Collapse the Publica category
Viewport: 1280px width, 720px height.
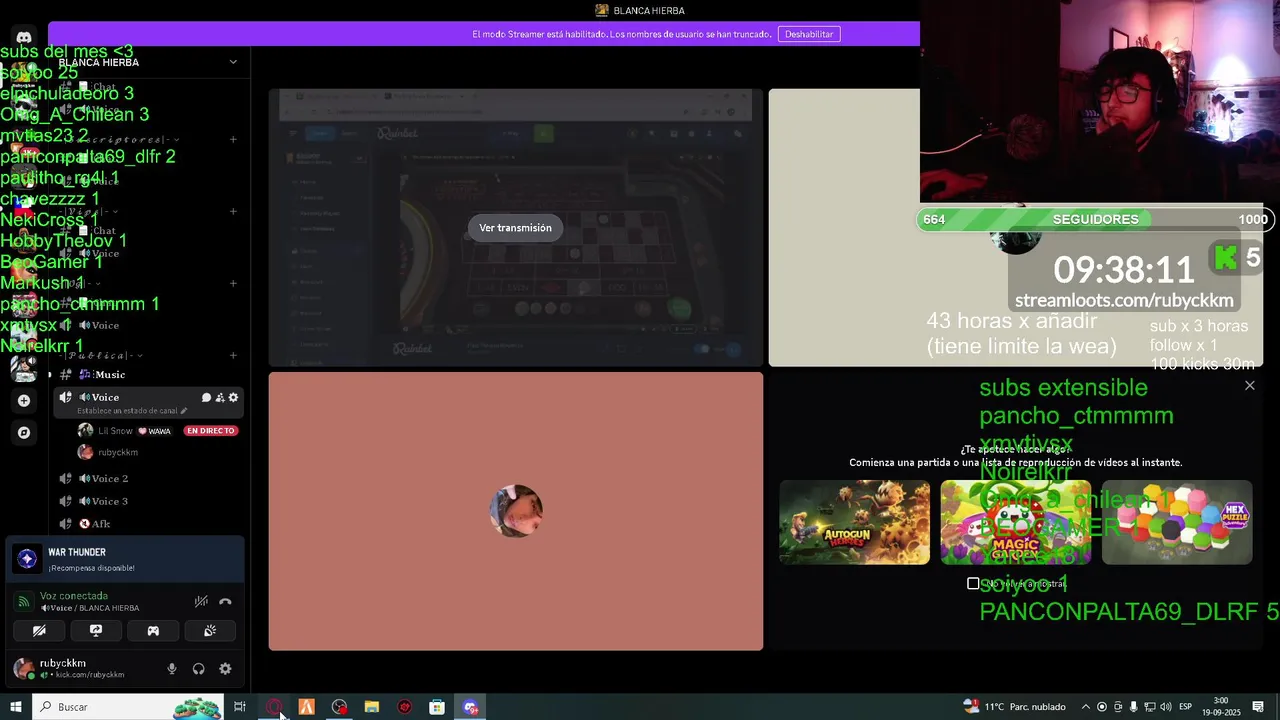point(100,355)
